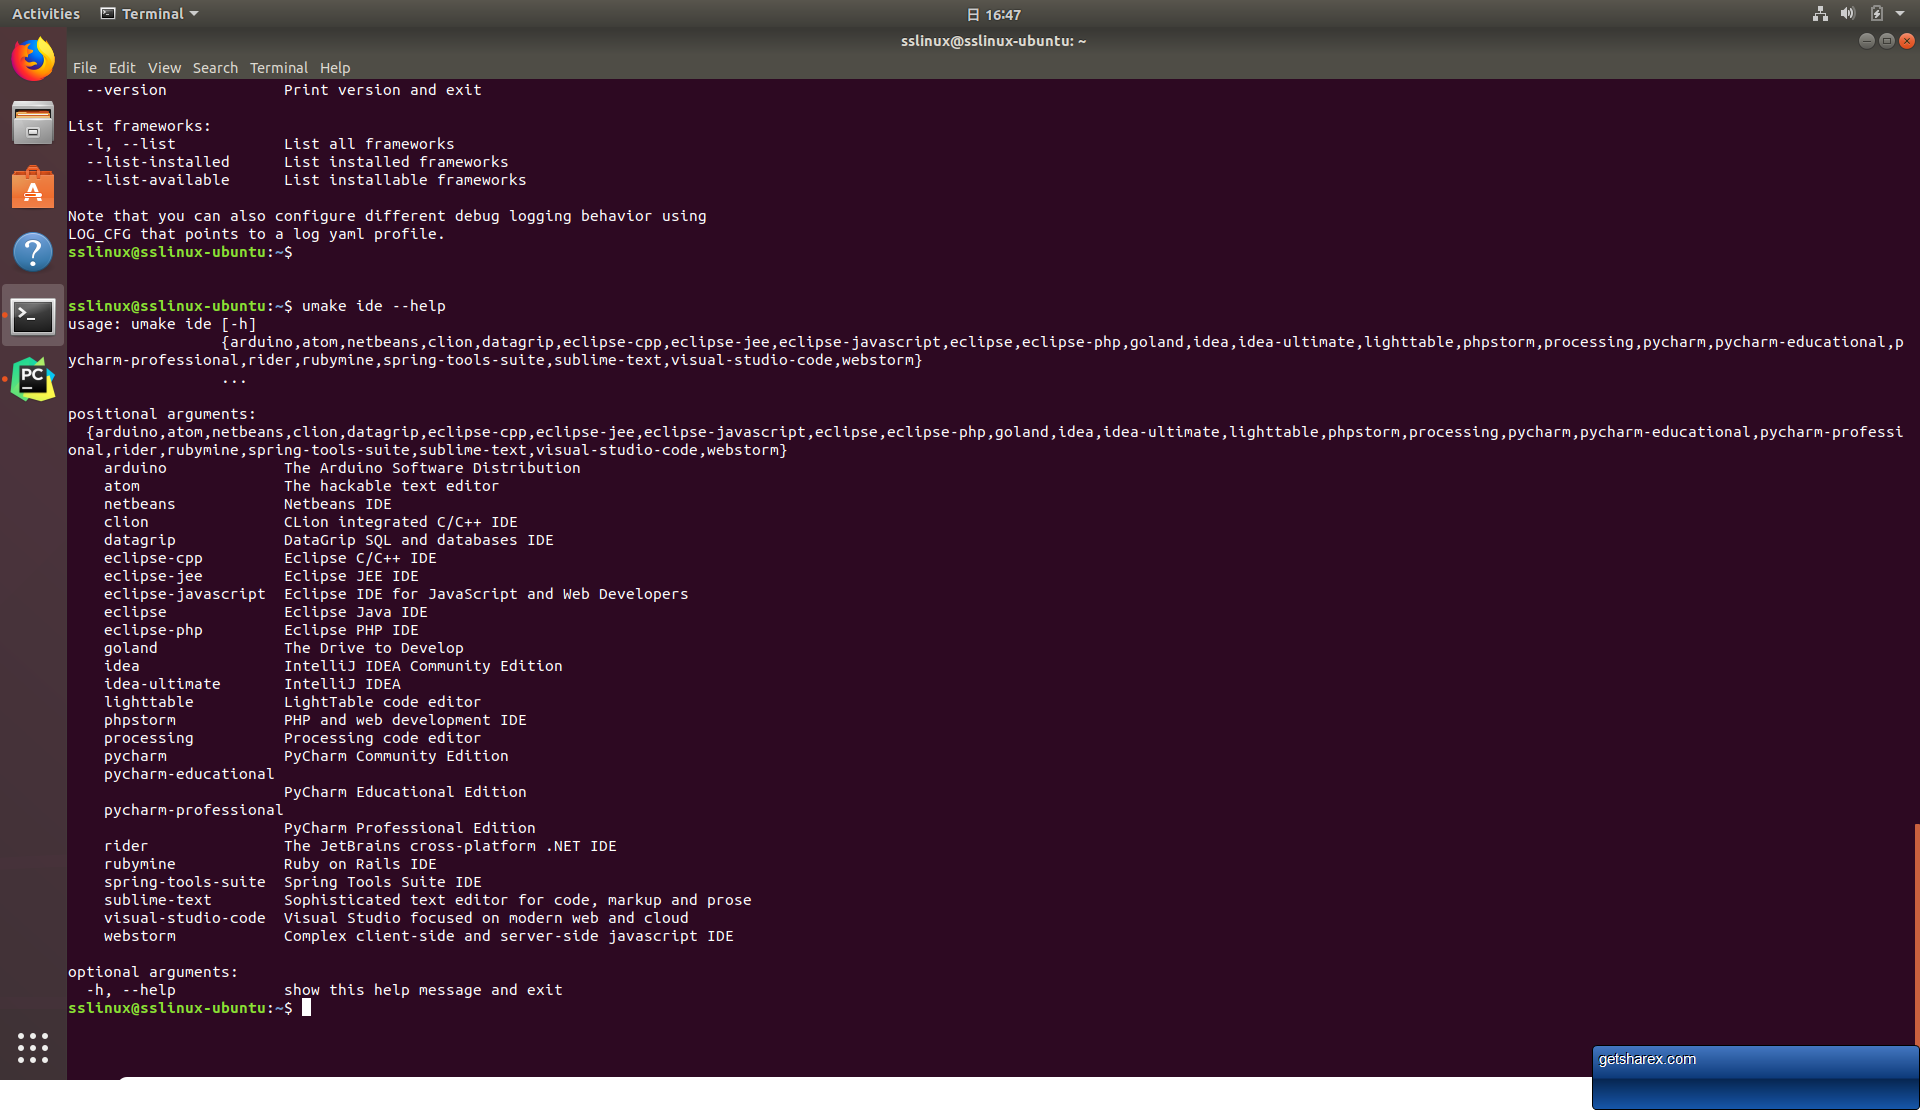Click the 'clion' list entry
The height and width of the screenshot is (1110, 1920).
tap(126, 522)
